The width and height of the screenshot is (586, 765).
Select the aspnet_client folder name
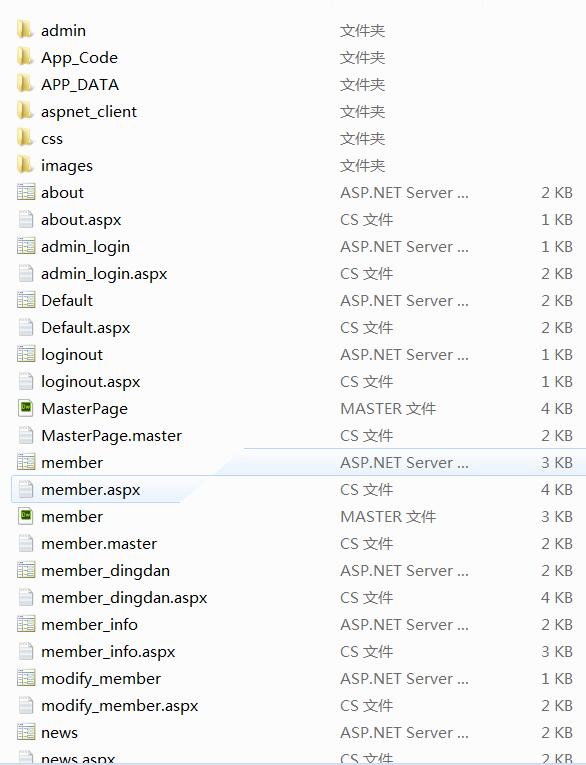[x=89, y=112]
